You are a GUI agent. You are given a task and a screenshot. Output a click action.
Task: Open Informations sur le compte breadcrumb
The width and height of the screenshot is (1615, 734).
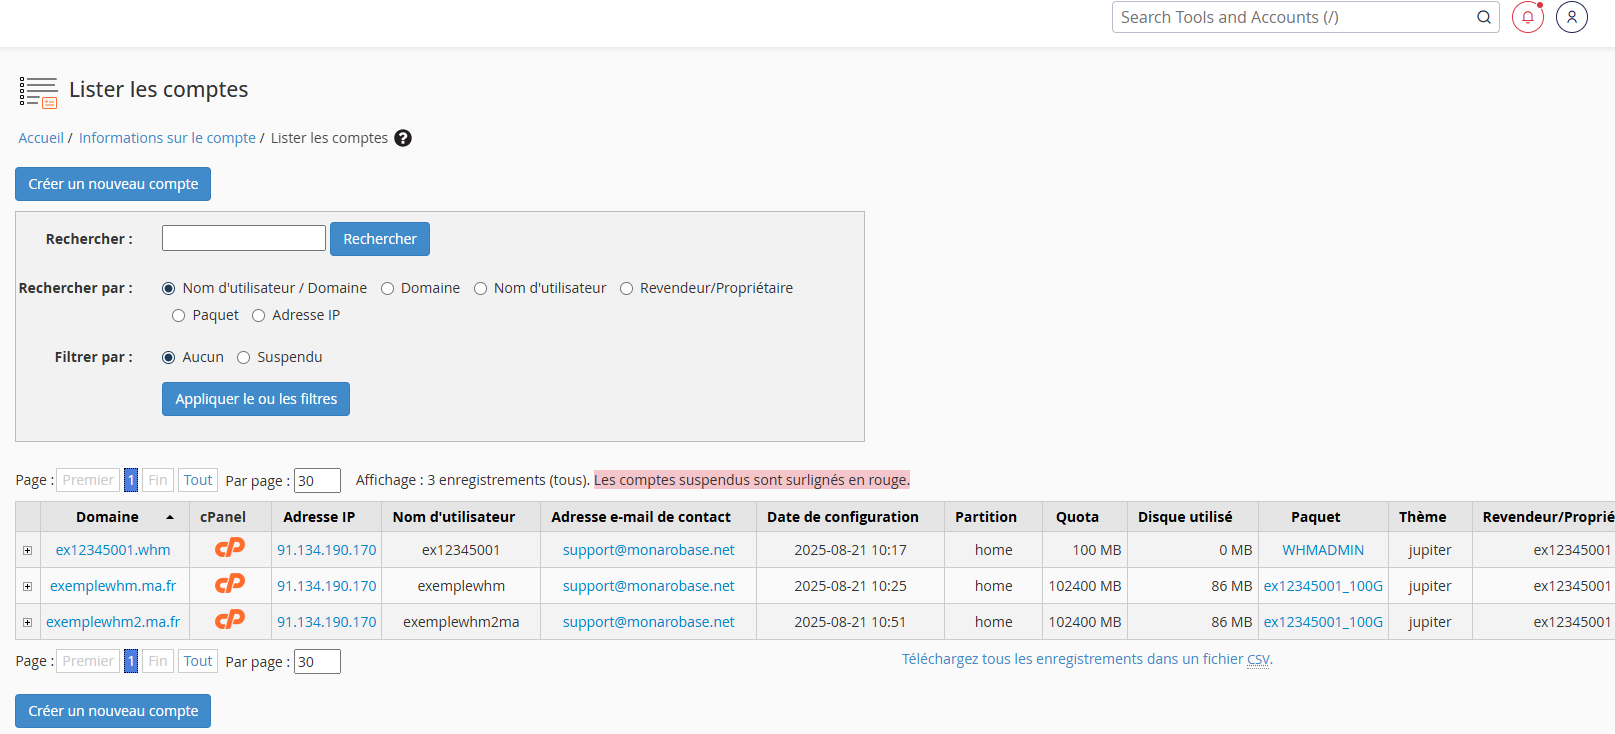pyautogui.click(x=167, y=138)
